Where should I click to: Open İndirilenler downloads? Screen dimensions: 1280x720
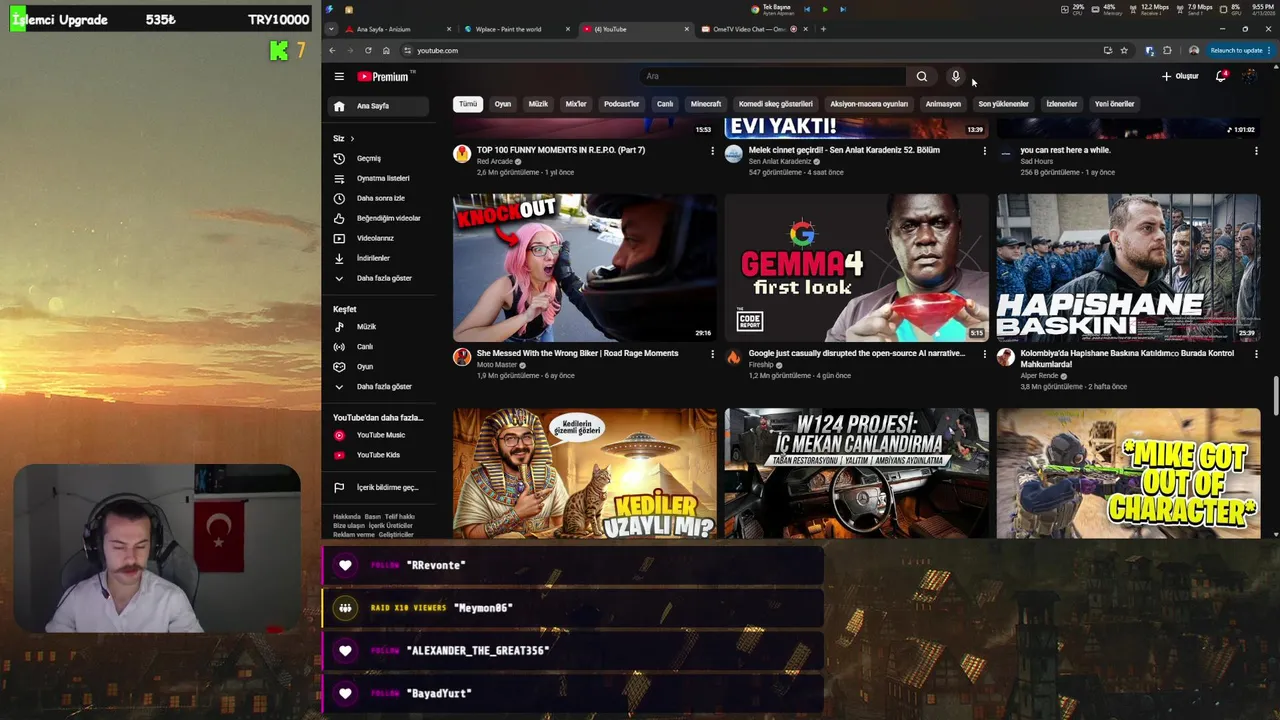[x=380, y=258]
